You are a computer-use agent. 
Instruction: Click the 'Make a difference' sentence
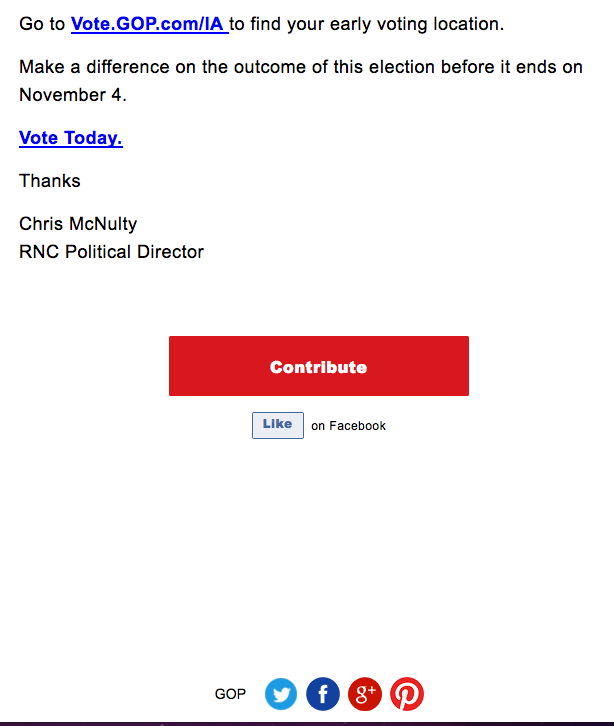(301, 81)
